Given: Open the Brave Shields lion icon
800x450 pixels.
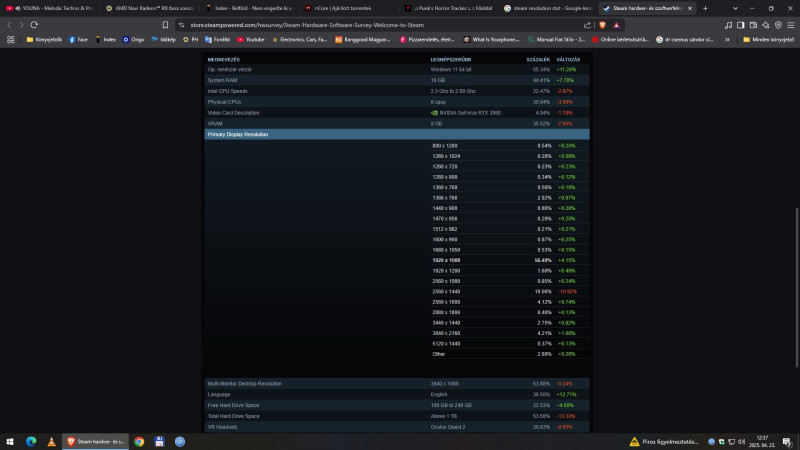Looking at the screenshot, I should 603,25.
